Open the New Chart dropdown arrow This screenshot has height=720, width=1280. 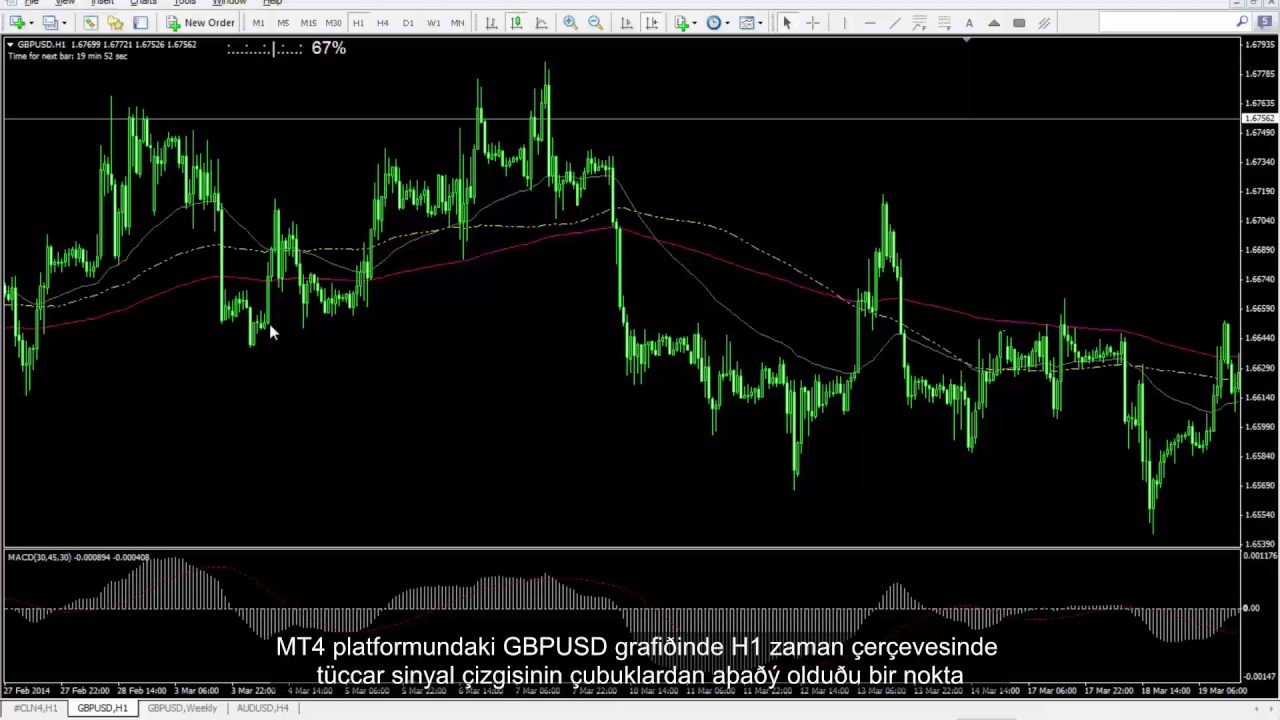pyautogui.click(x=31, y=22)
